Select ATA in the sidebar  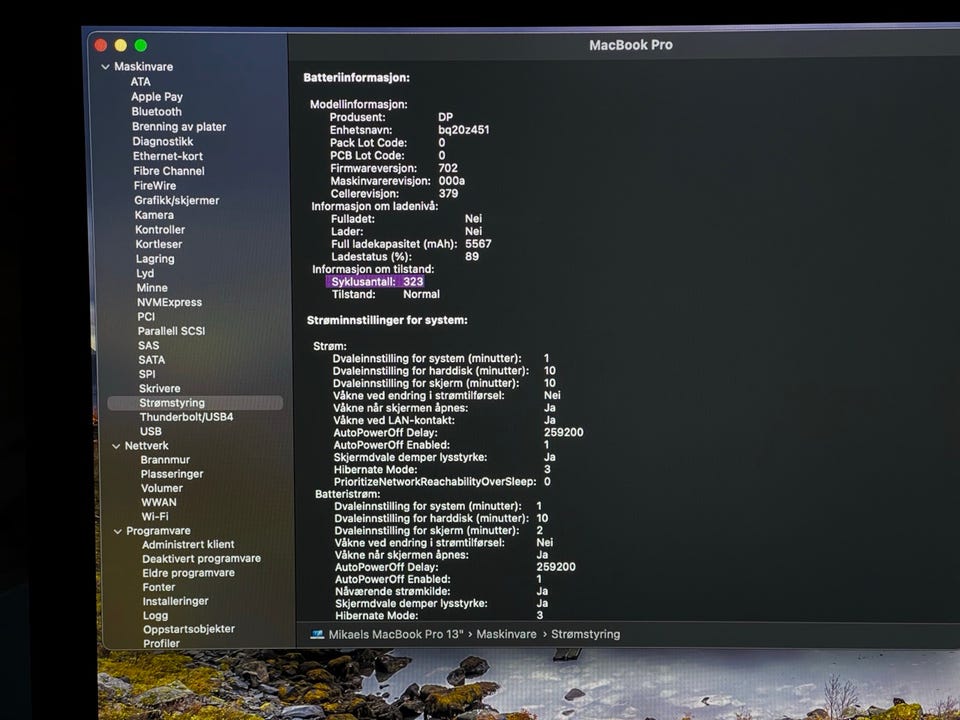pos(140,81)
